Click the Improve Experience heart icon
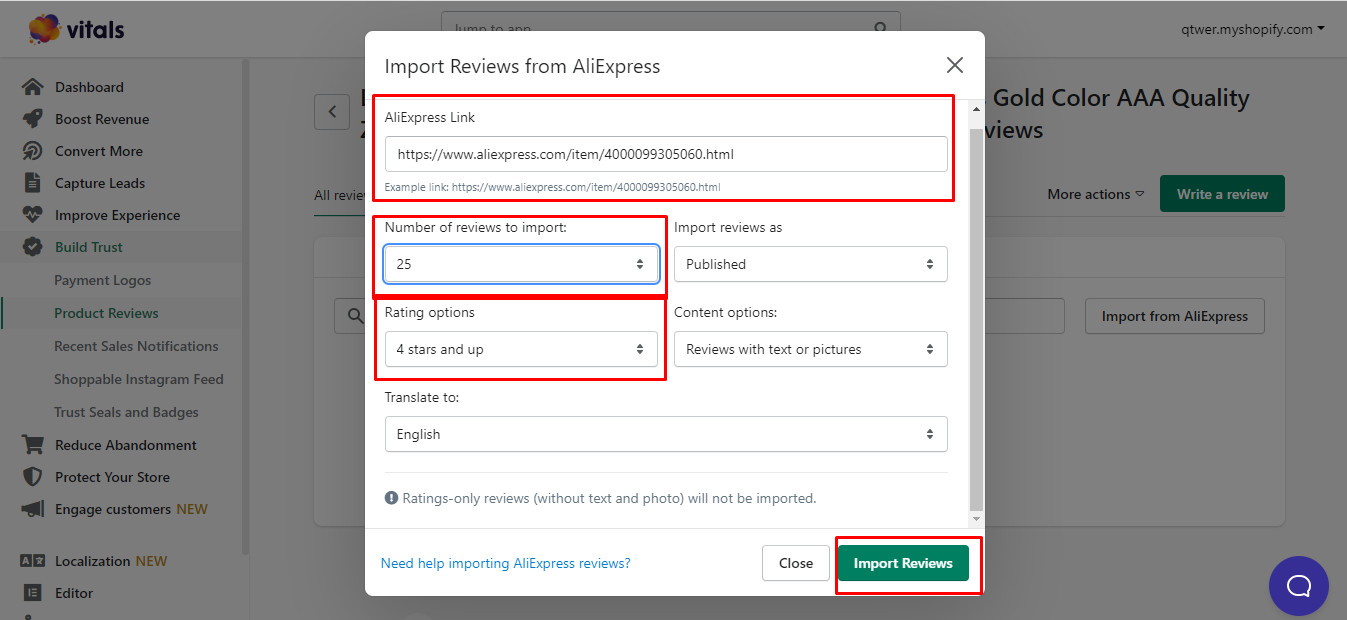The height and width of the screenshot is (620, 1347). (x=33, y=215)
